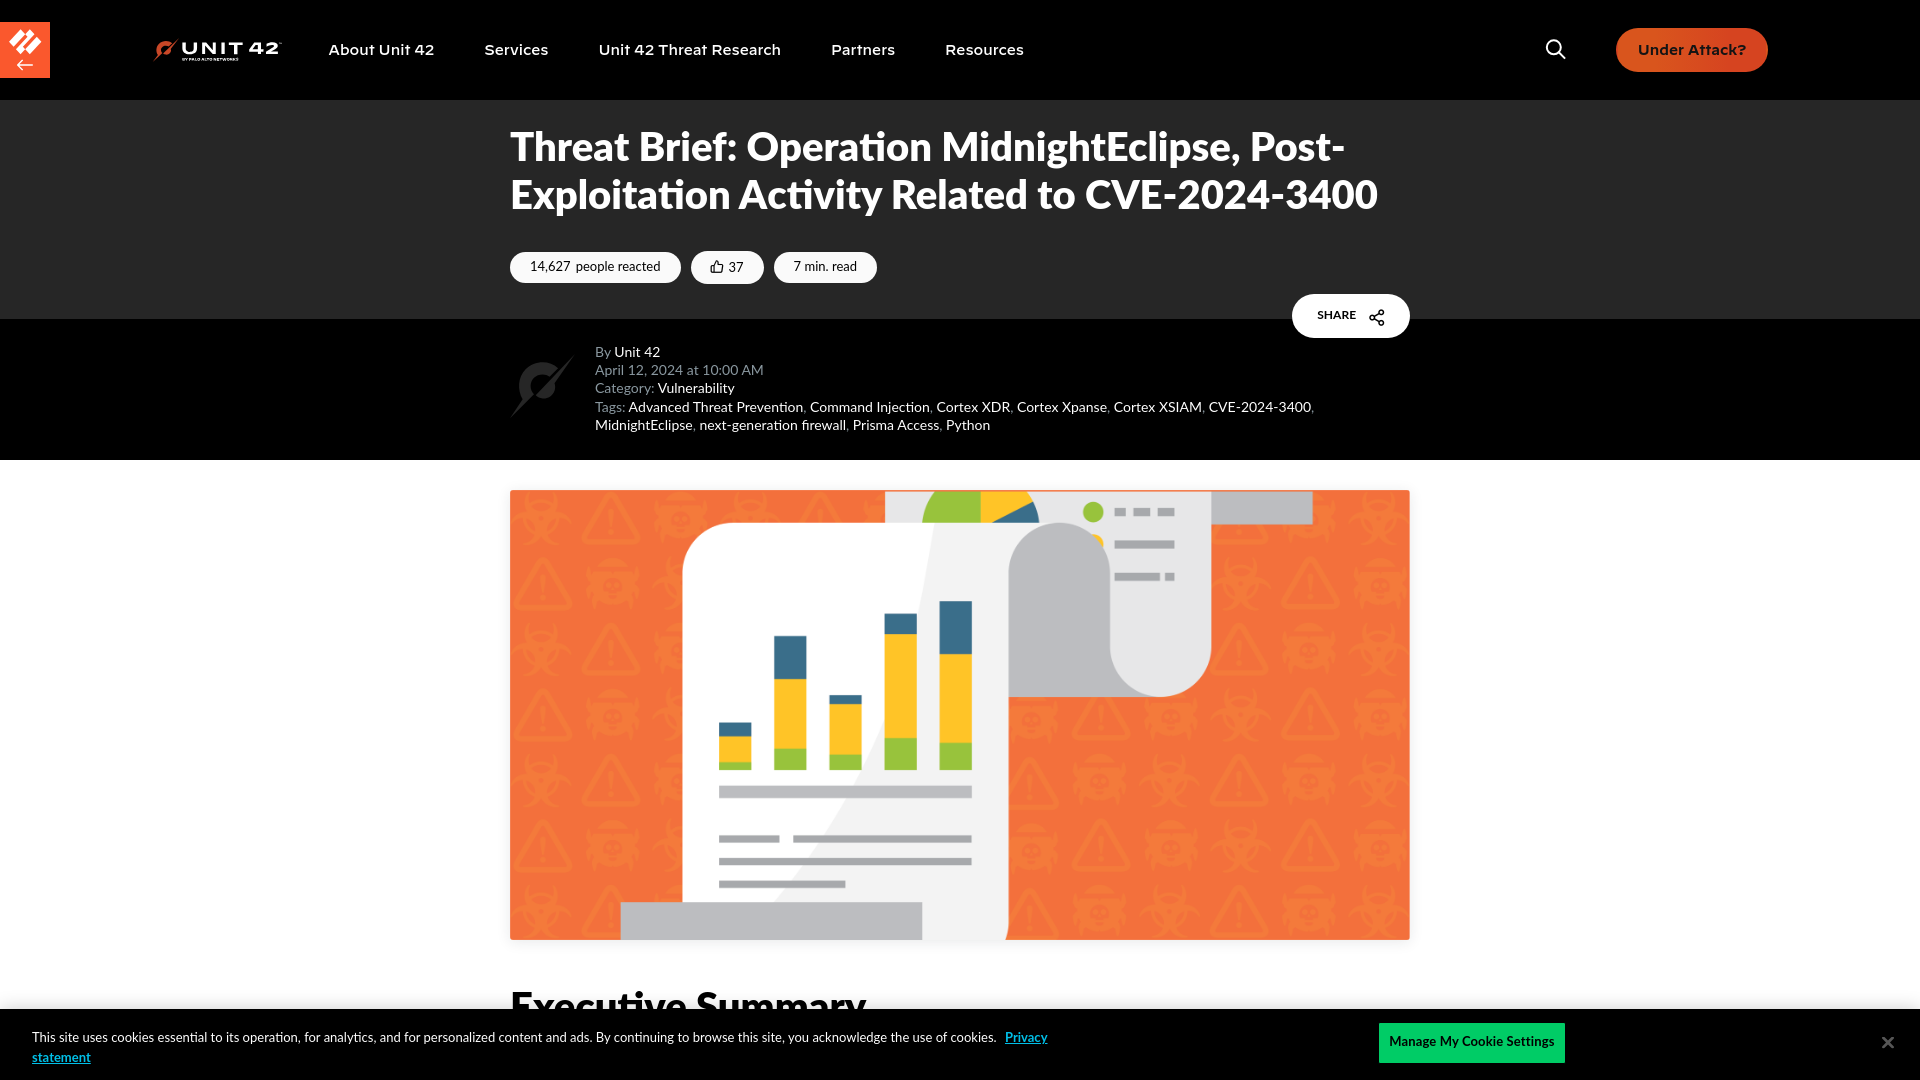Toggle the MidnightEclipse tag filter
Screen dimensions: 1920x1080
[x=642, y=425]
